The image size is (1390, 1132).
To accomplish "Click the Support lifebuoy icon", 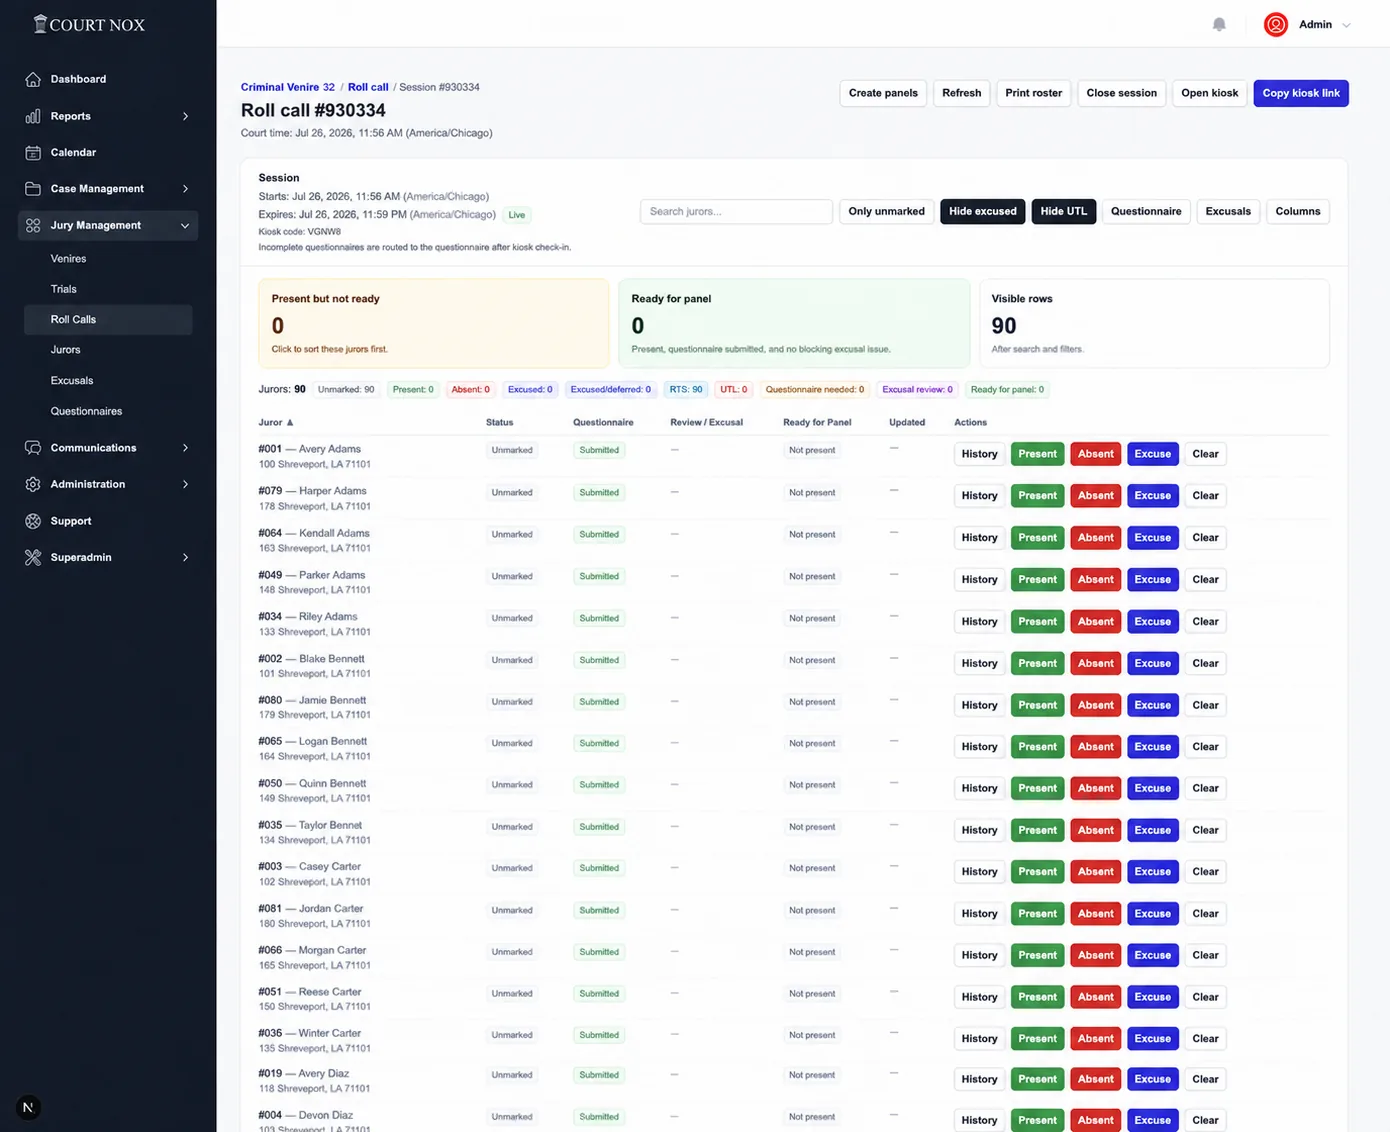I will pos(33,521).
